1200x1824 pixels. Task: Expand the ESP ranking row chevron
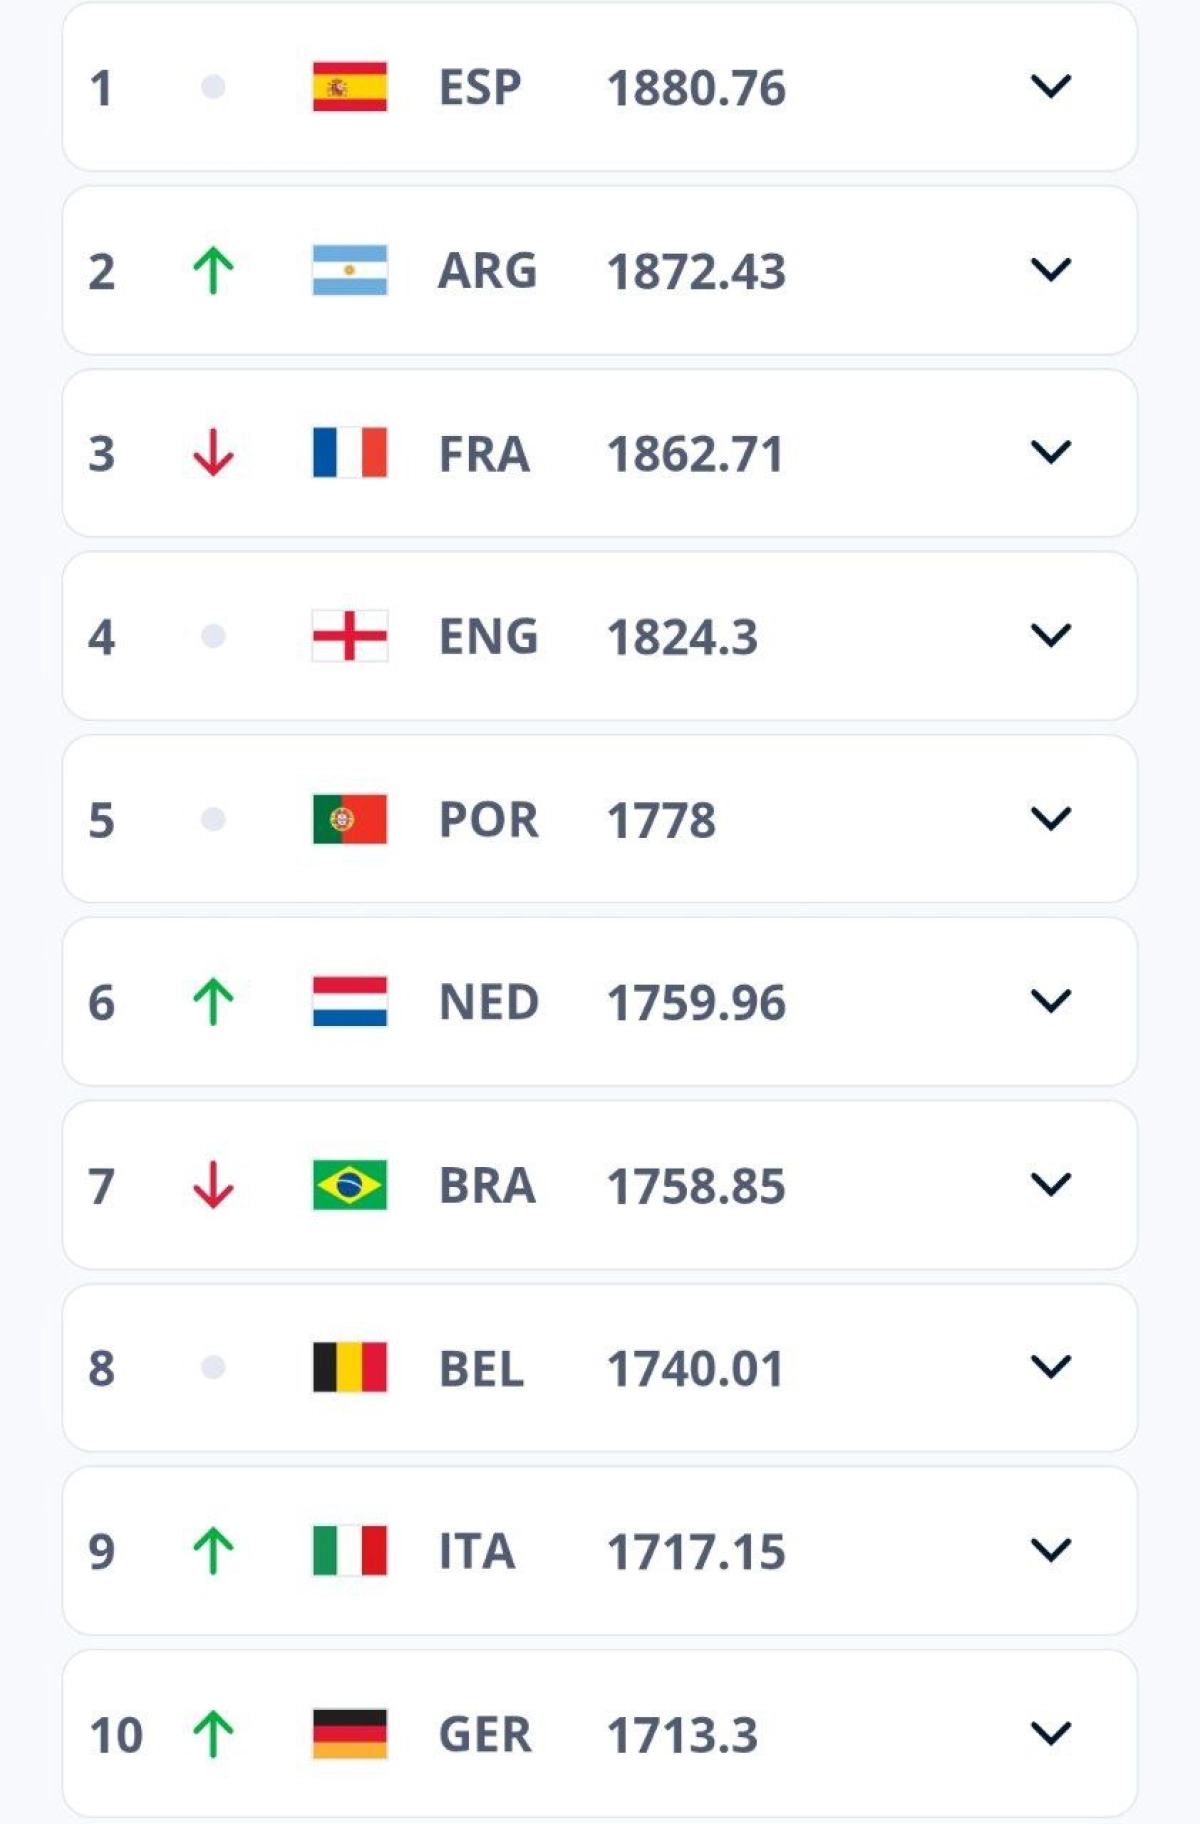(1050, 87)
